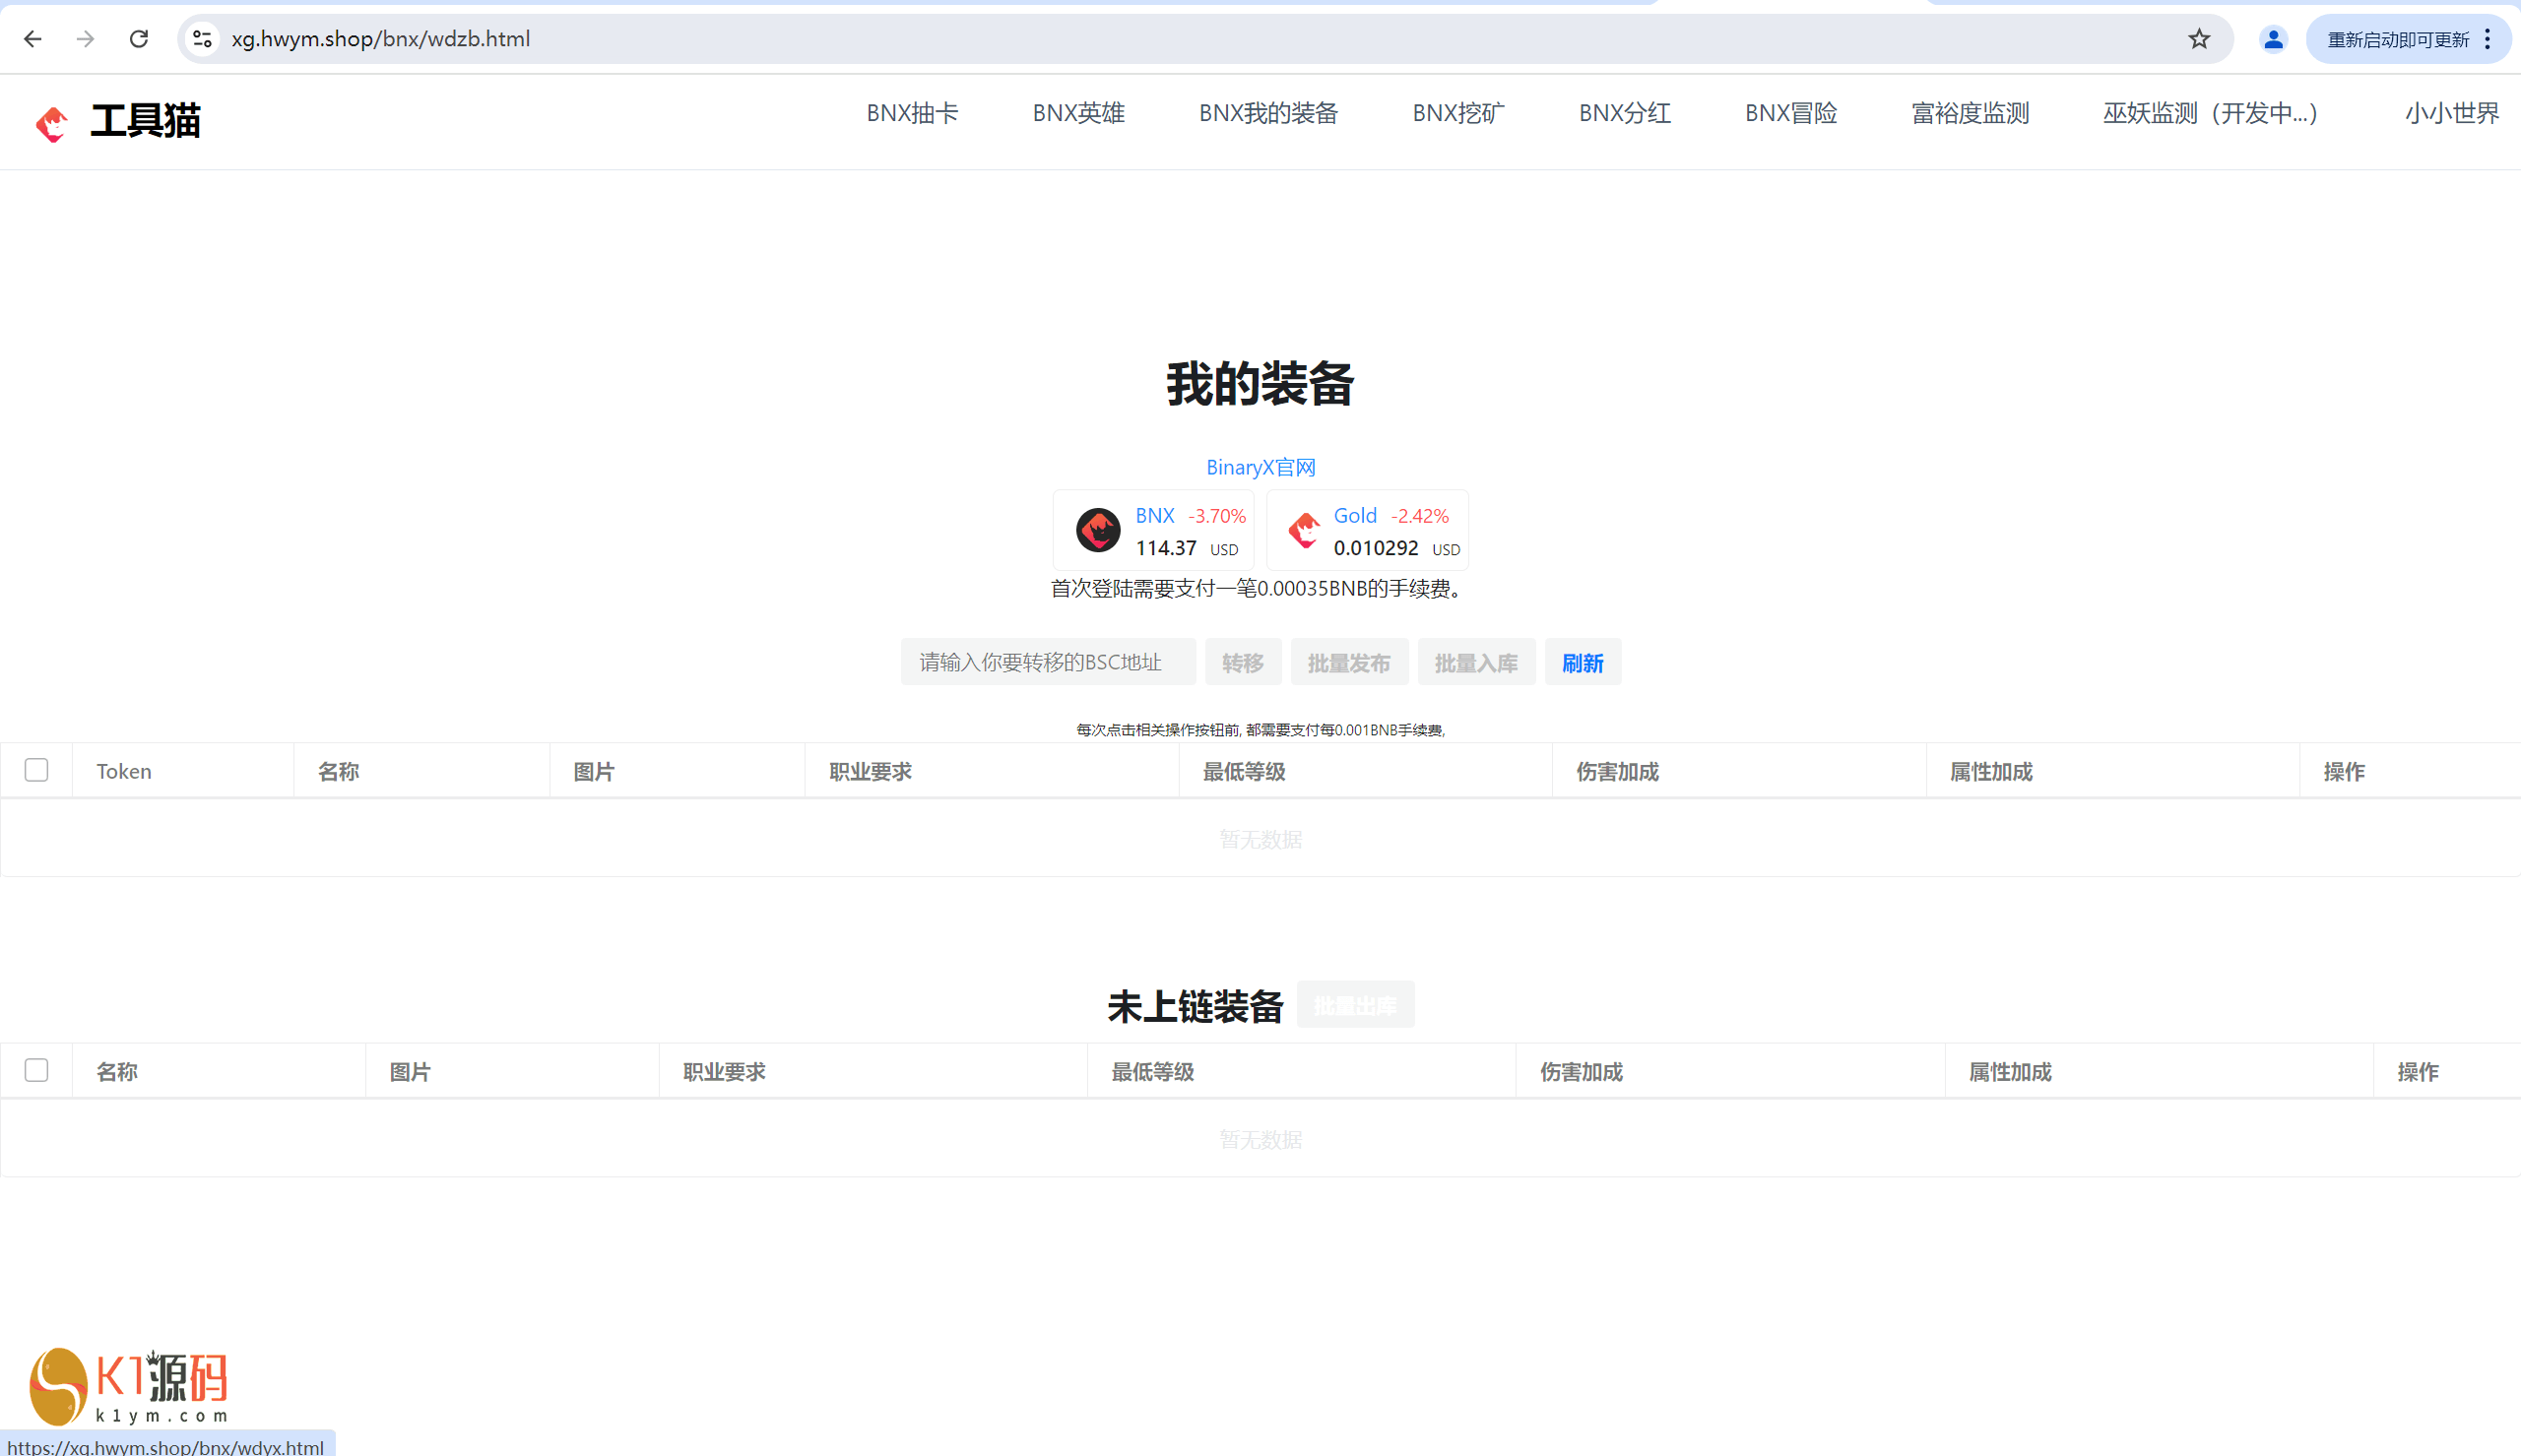Click the BNX token price icon
This screenshot has height=1456, width=2521.
(x=1097, y=530)
